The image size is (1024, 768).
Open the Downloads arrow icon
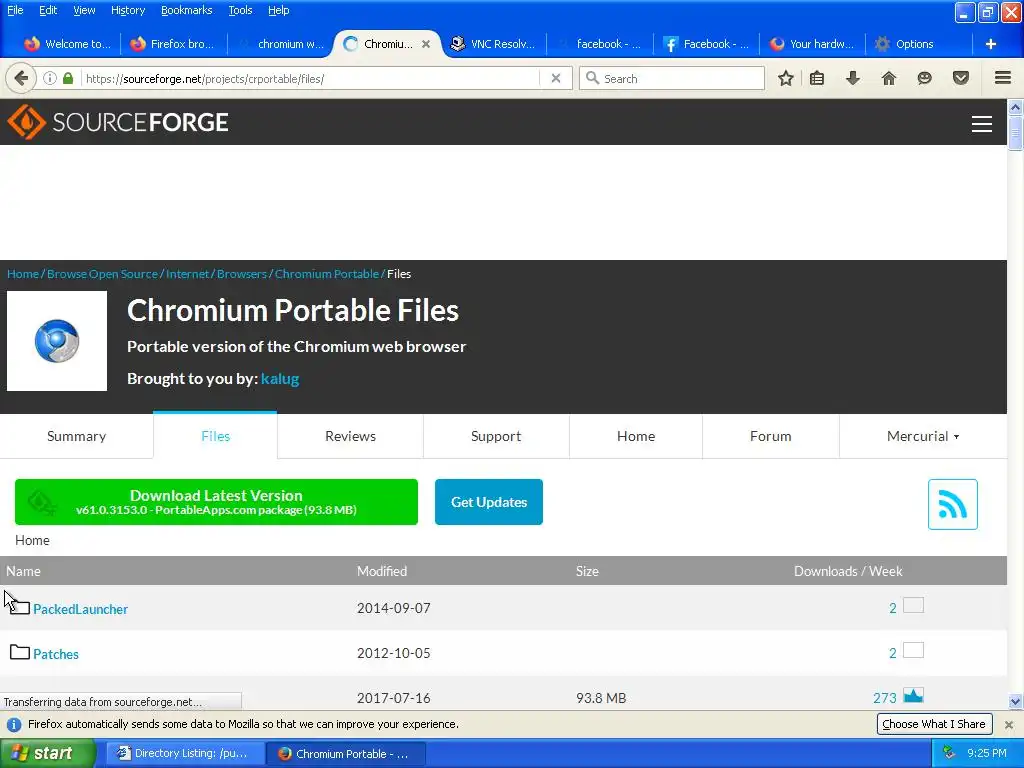852,78
